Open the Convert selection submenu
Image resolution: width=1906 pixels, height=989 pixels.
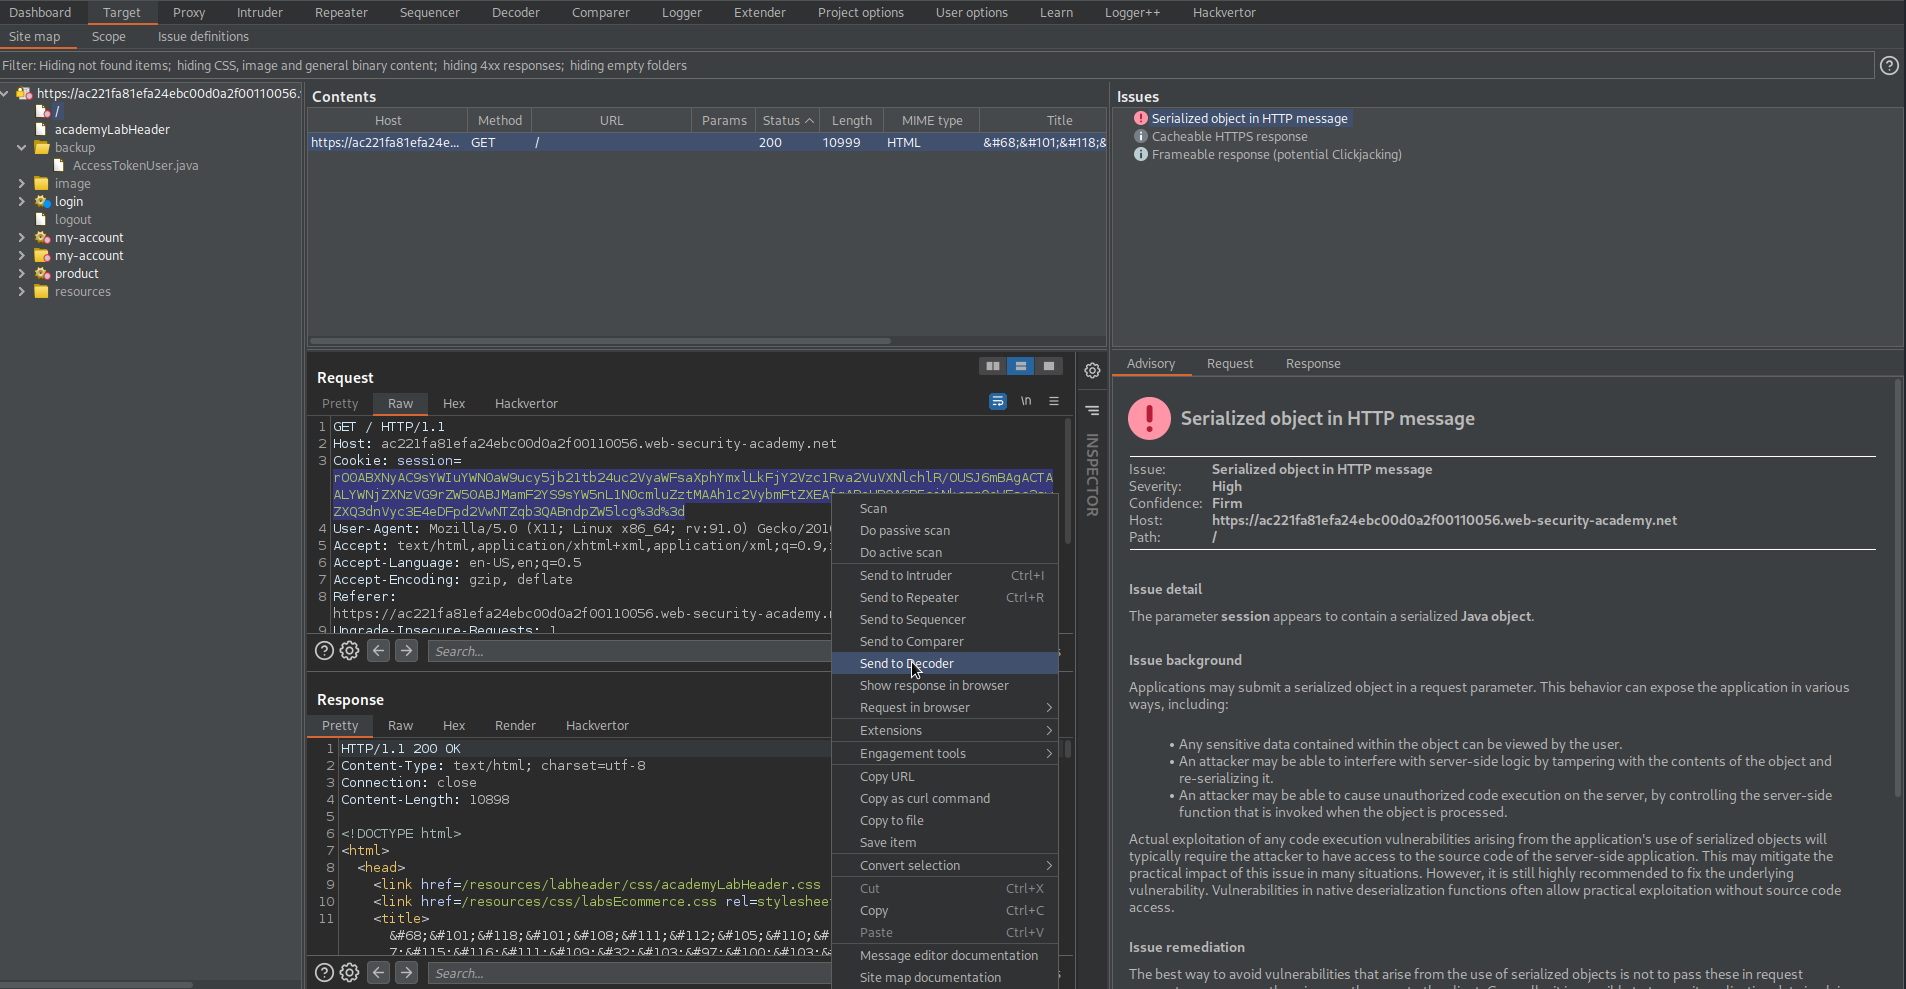945,866
